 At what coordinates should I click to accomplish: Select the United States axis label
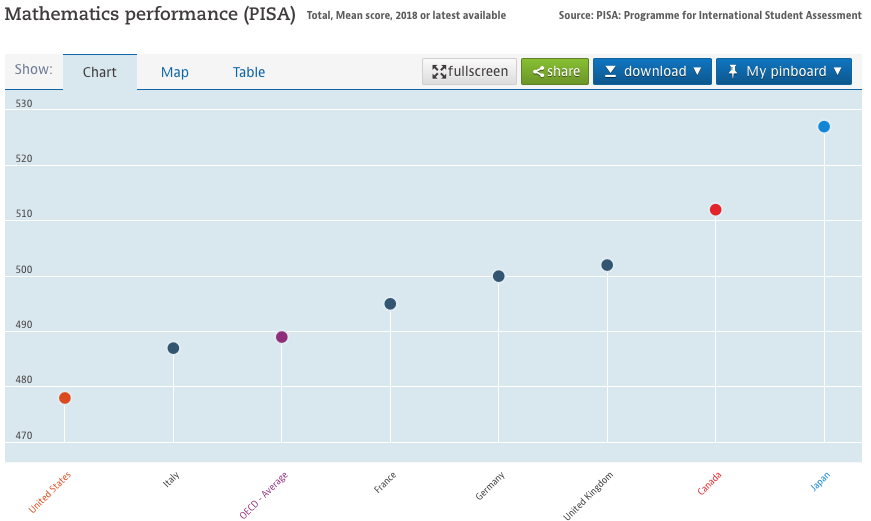50,492
